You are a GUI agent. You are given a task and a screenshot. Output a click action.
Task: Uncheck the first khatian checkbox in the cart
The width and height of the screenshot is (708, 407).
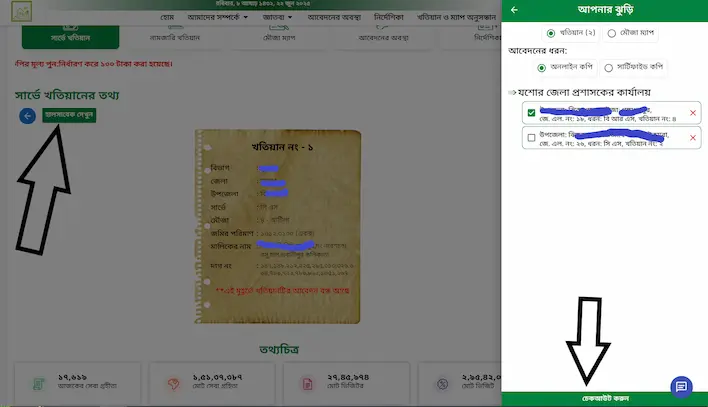click(x=531, y=112)
